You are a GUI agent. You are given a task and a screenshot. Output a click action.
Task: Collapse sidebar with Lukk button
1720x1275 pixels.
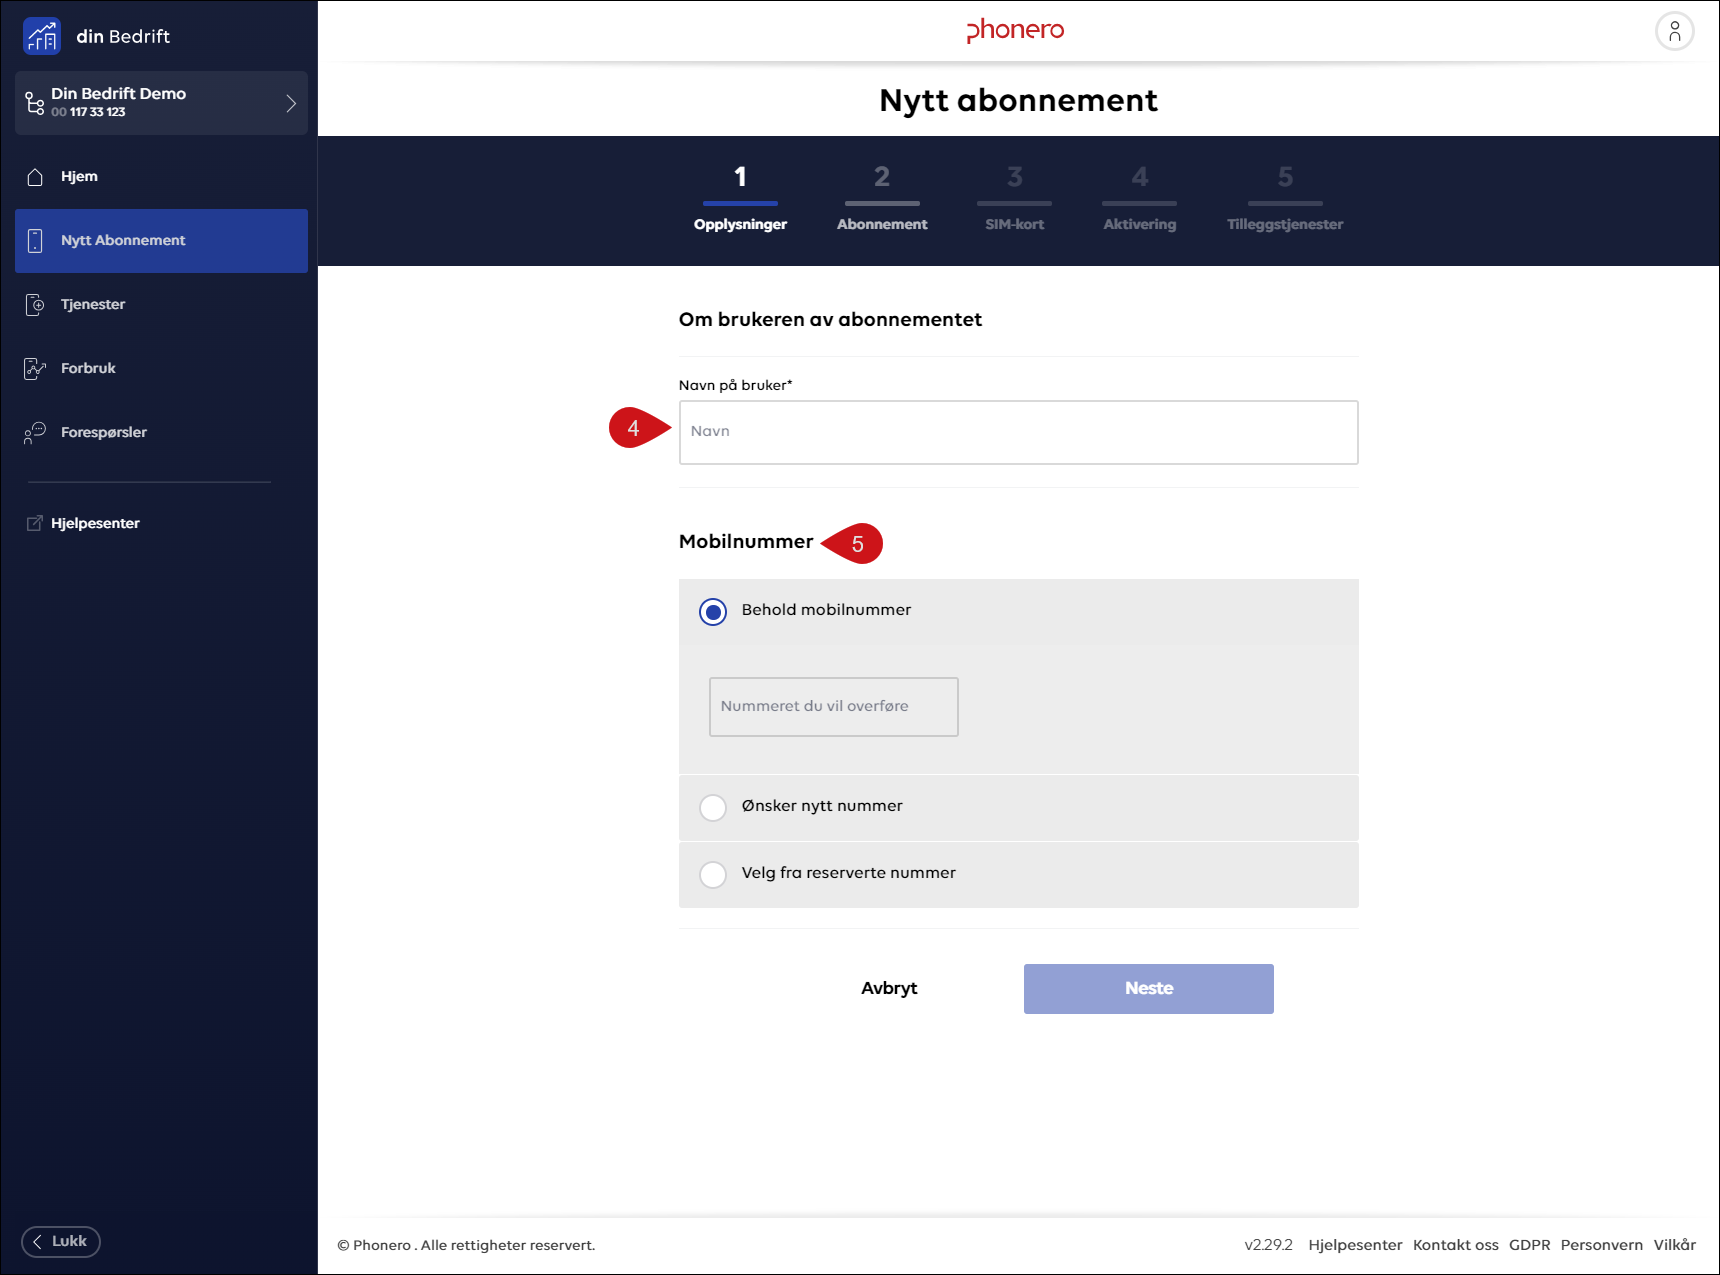61,1241
